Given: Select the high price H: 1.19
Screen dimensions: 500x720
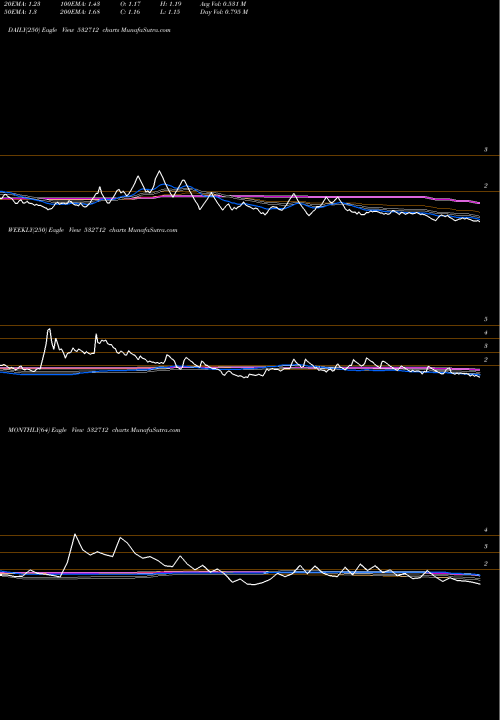Looking at the screenshot, I should (x=170, y=4).
